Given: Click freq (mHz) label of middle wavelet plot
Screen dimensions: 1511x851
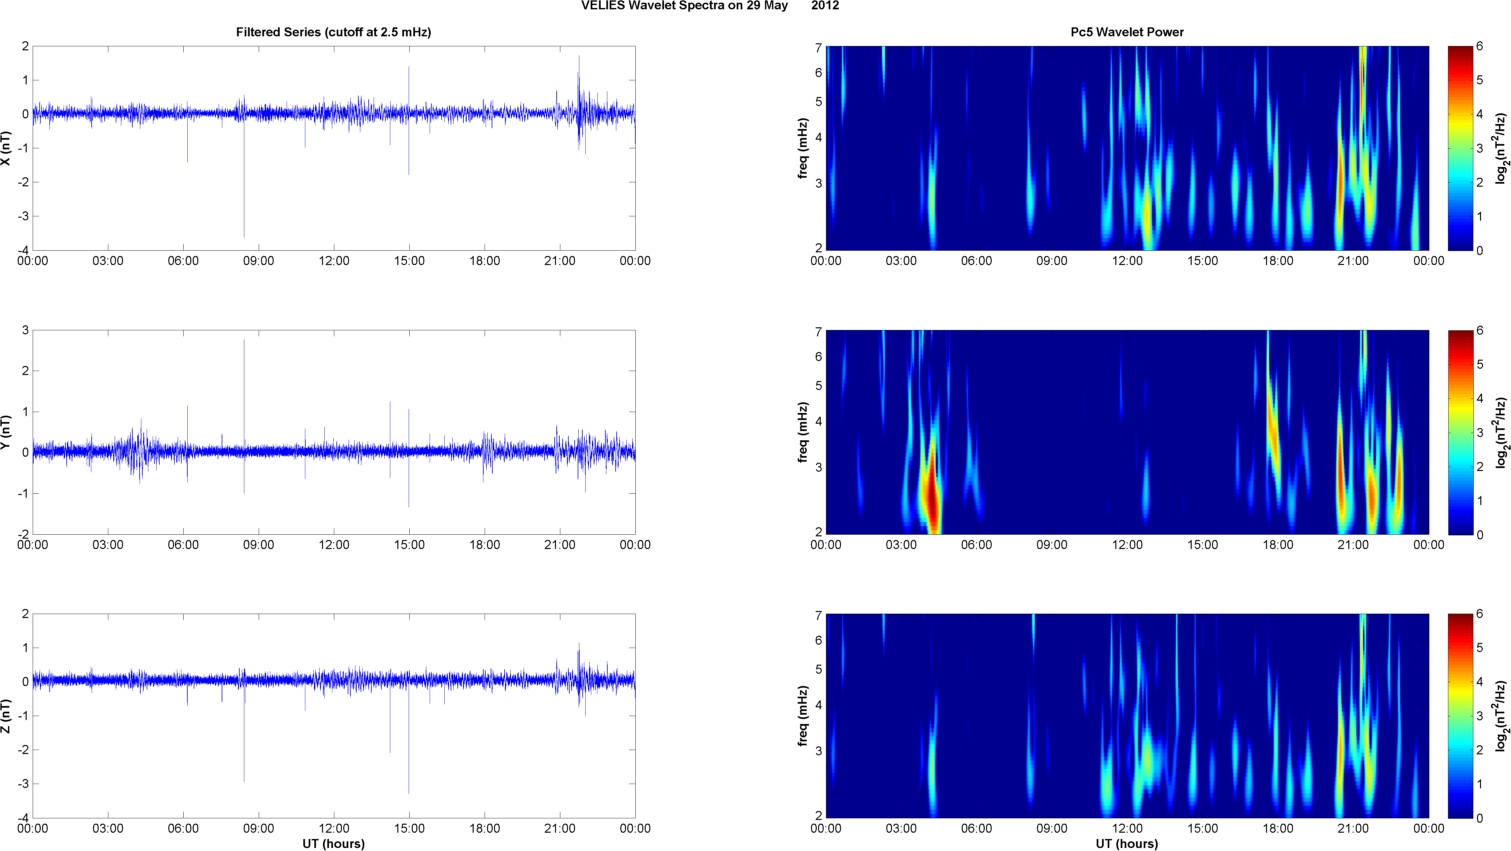Looking at the screenshot, I should click(x=802, y=432).
